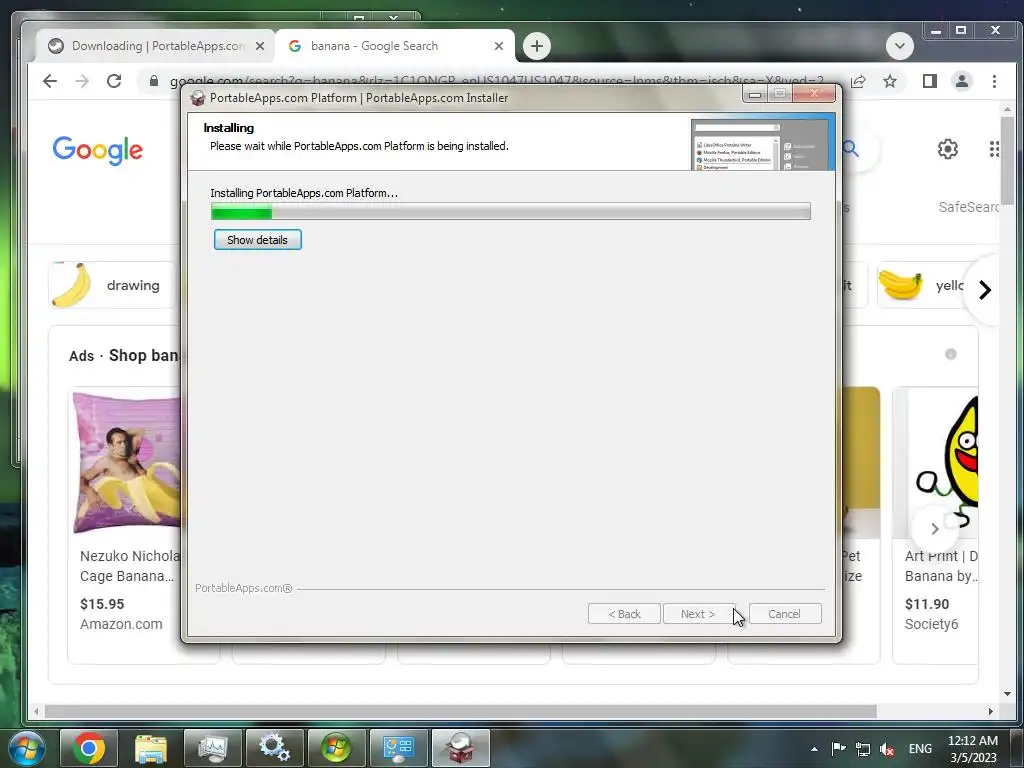Open the control panel app on taskbar
The width and height of the screenshot is (1024, 768).
point(398,748)
